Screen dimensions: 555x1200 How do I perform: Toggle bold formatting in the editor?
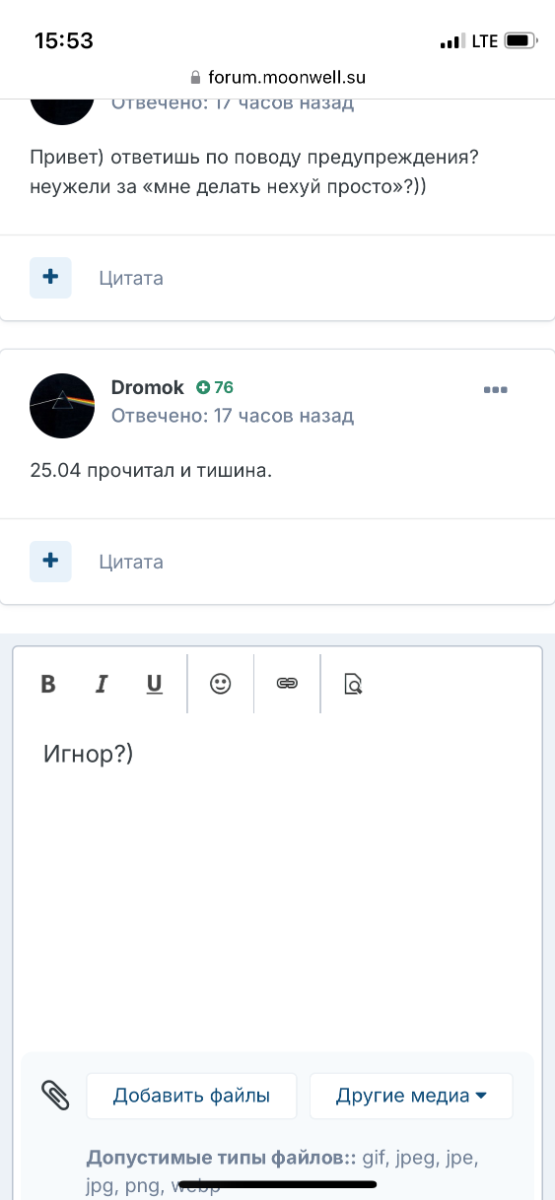48,684
